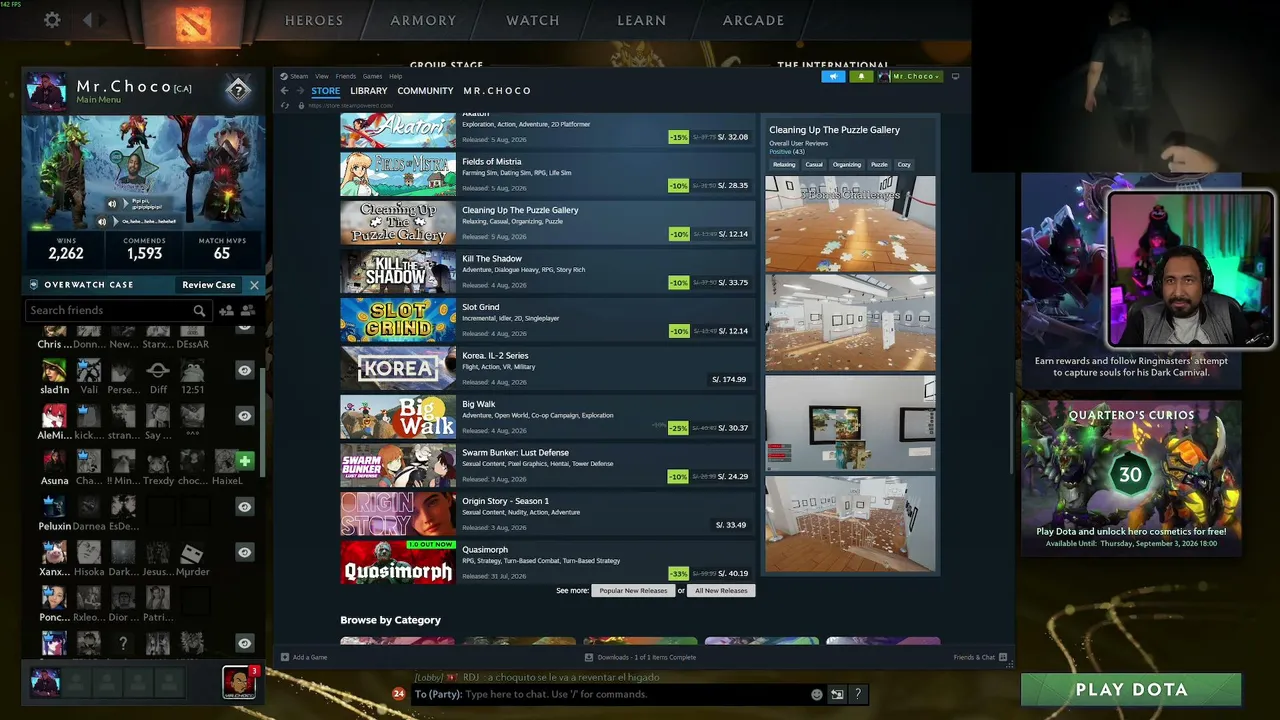The width and height of the screenshot is (1280, 720).
Task: Switch to the HEROES tab in Dota
Action: (x=314, y=20)
